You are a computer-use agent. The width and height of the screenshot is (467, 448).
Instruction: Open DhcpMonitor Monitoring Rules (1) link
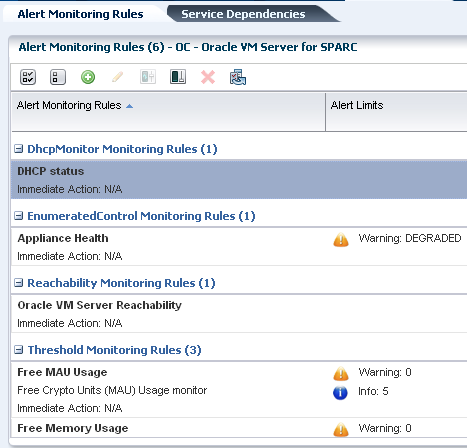pyautogui.click(x=122, y=149)
